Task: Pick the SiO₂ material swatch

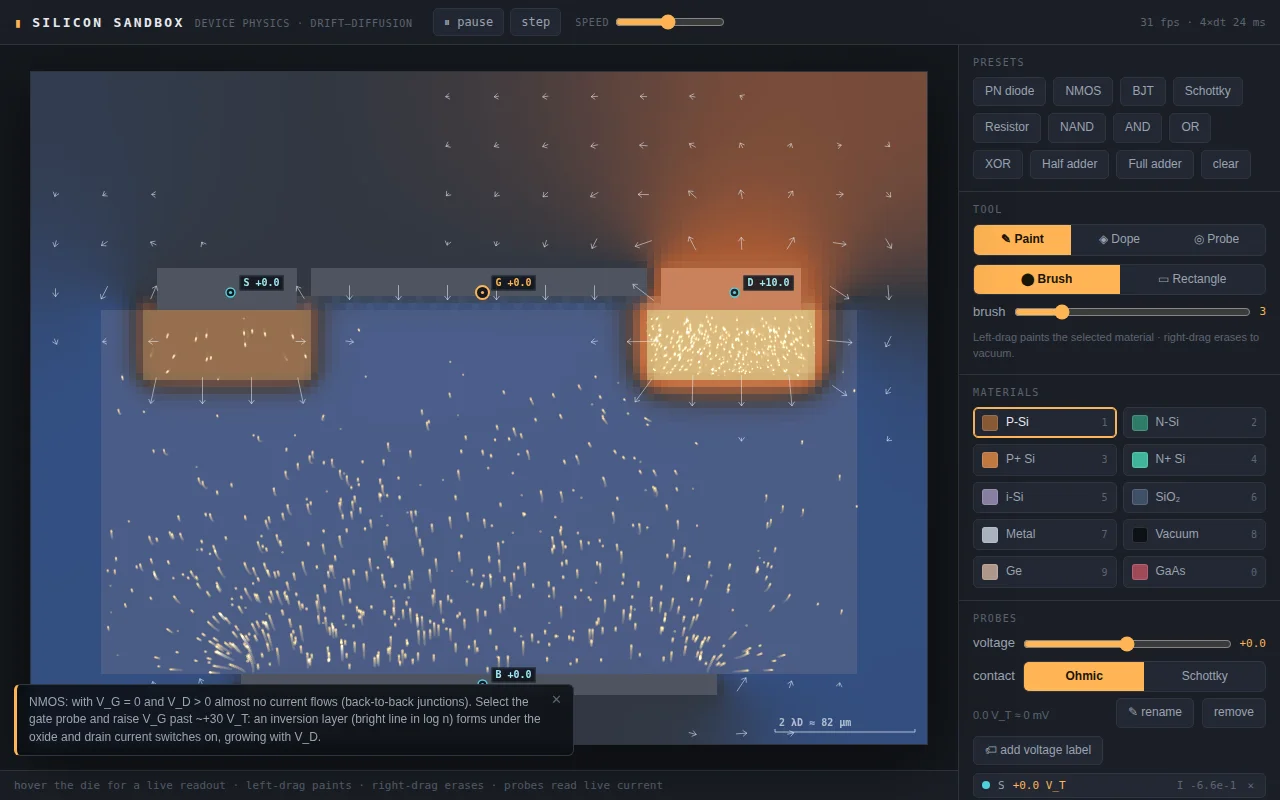Action: [x=1194, y=497]
